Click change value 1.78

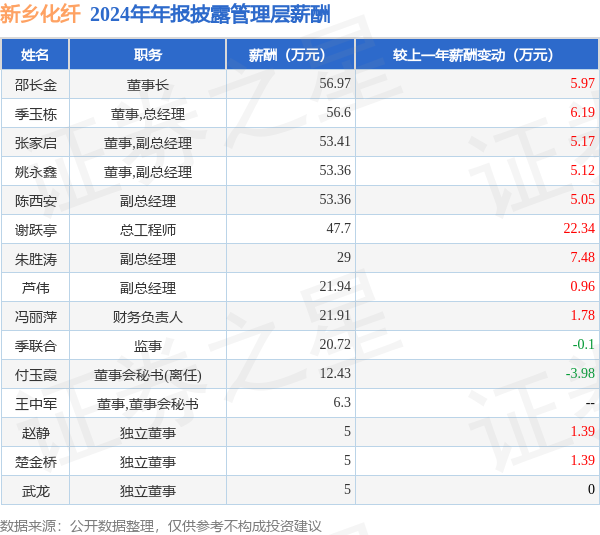coord(582,315)
